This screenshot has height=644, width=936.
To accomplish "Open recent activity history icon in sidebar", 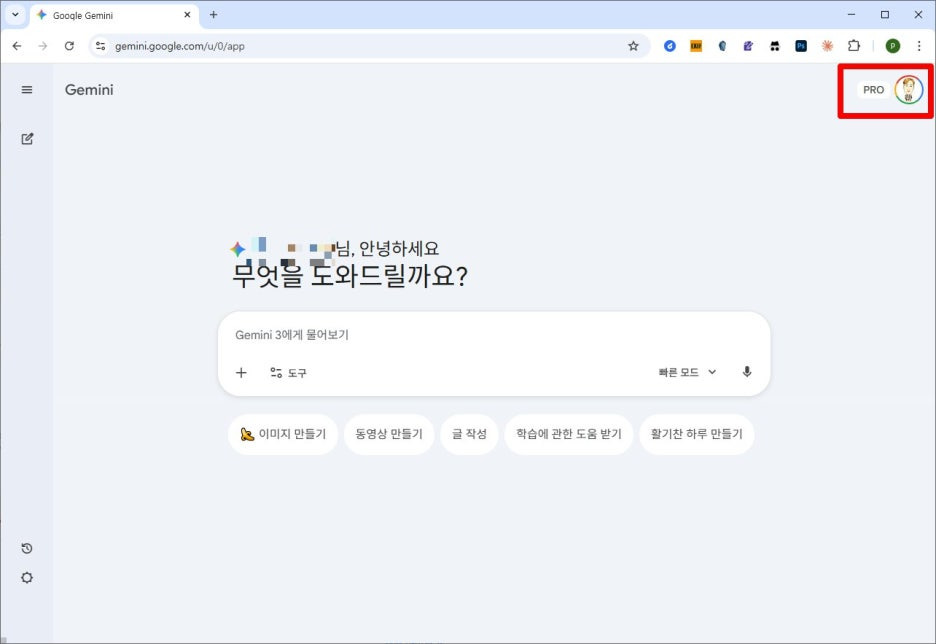I will coord(27,549).
